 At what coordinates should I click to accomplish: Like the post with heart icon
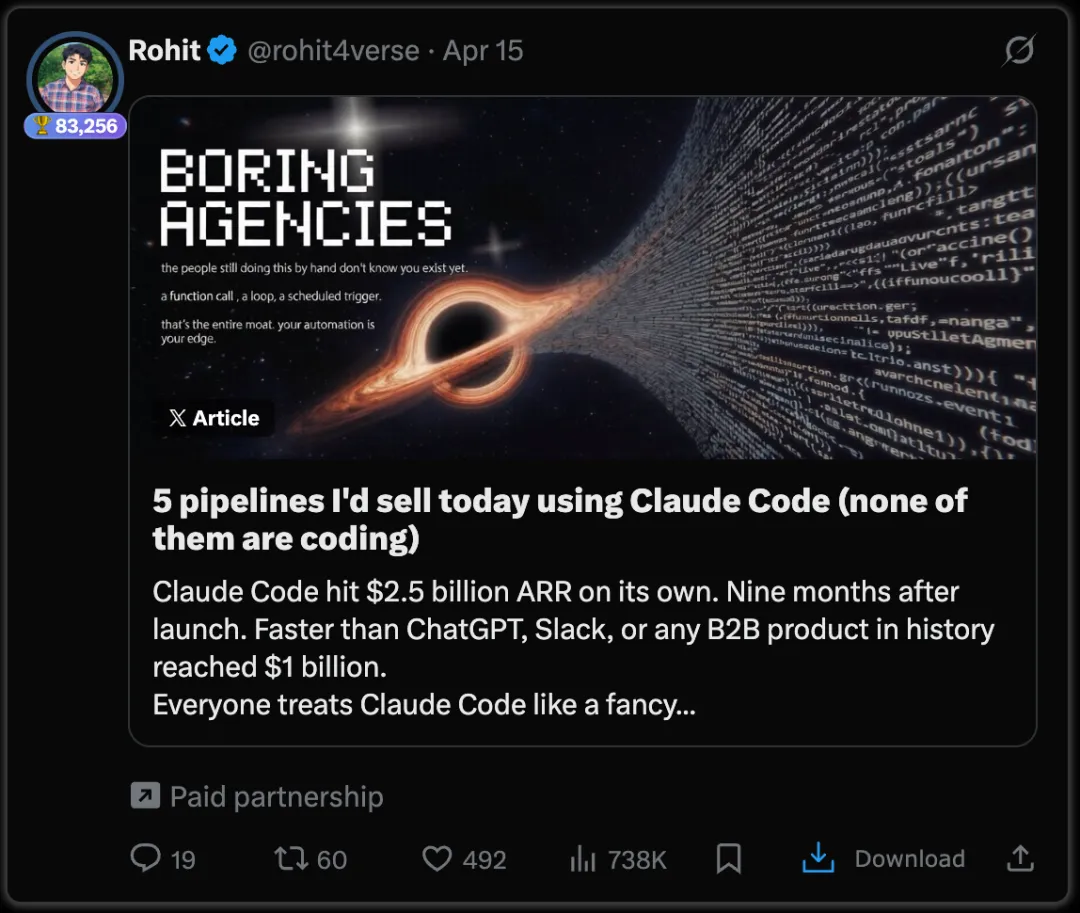click(x=437, y=859)
